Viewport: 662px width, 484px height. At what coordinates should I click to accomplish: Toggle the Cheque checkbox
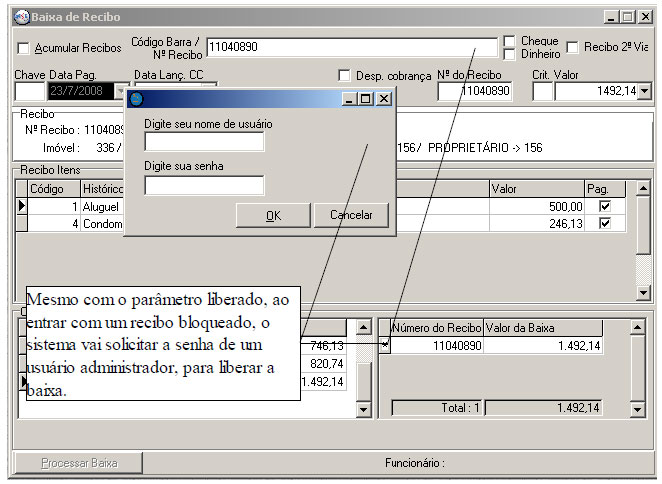(510, 41)
